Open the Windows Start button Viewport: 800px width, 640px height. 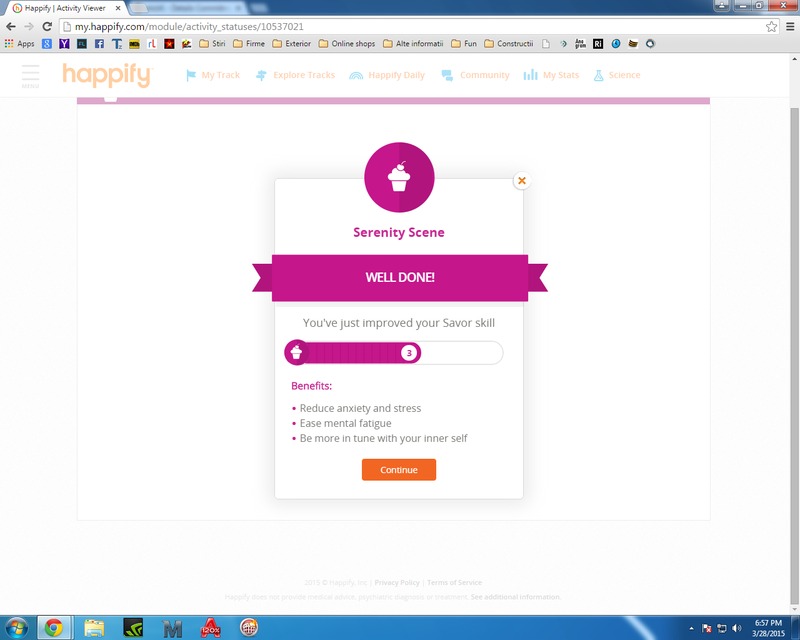[x=17, y=628]
